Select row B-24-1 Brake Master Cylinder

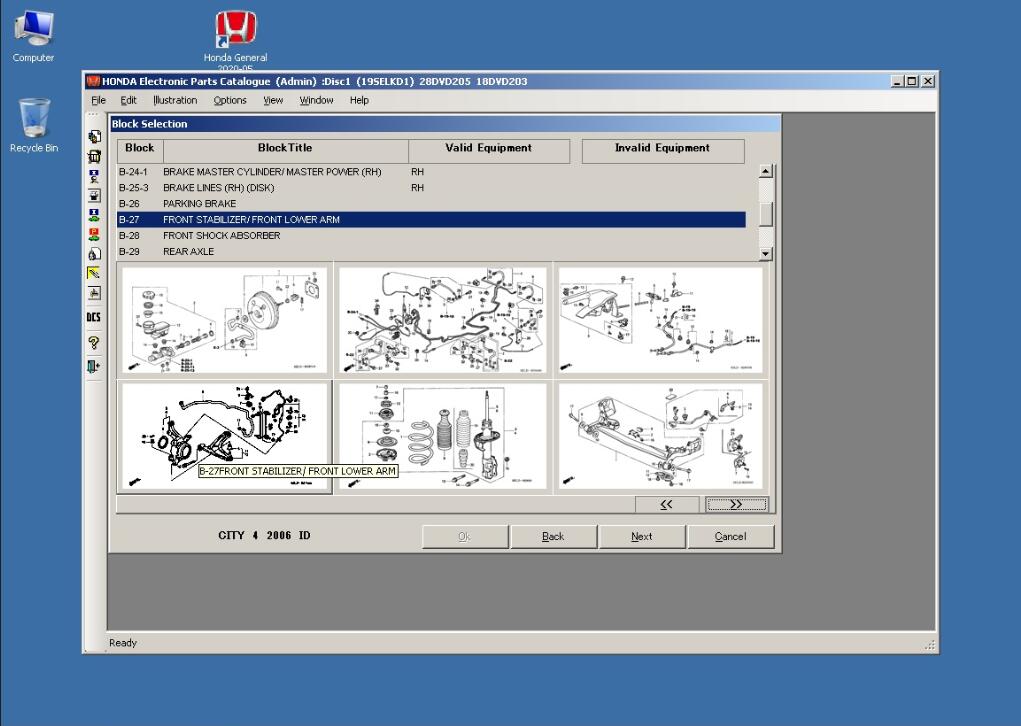(431, 172)
